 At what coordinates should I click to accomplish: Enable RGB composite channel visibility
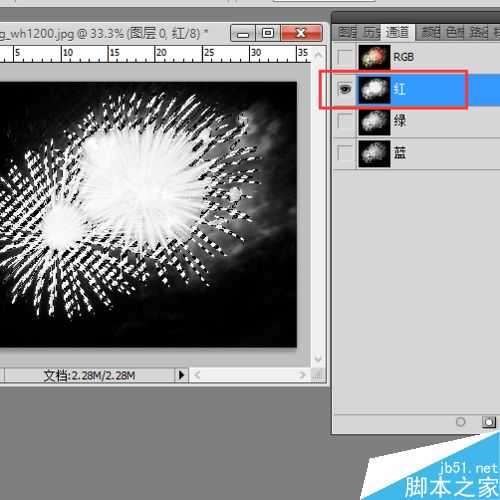pos(345,57)
